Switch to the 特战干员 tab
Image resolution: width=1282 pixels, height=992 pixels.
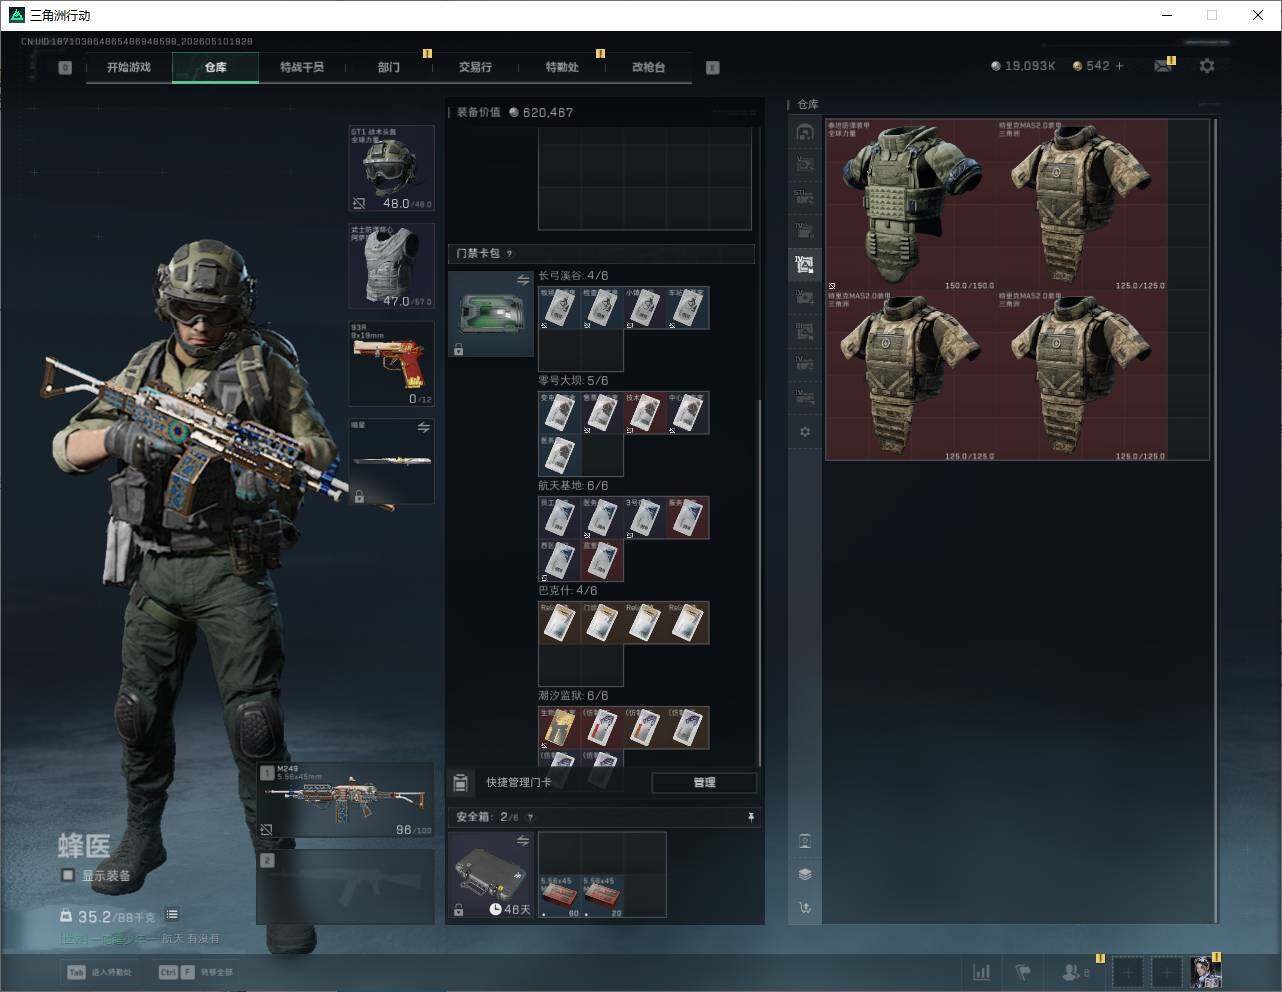[x=302, y=67]
